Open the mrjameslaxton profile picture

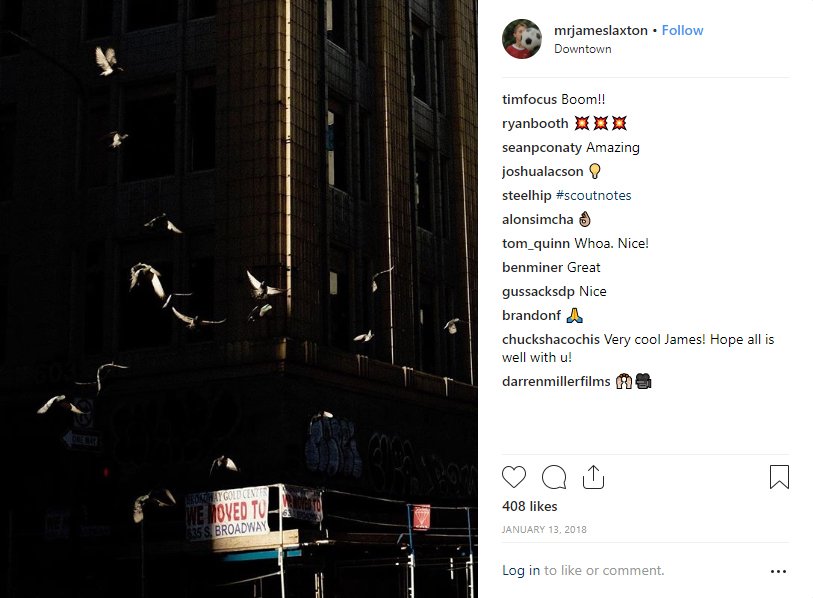point(522,39)
